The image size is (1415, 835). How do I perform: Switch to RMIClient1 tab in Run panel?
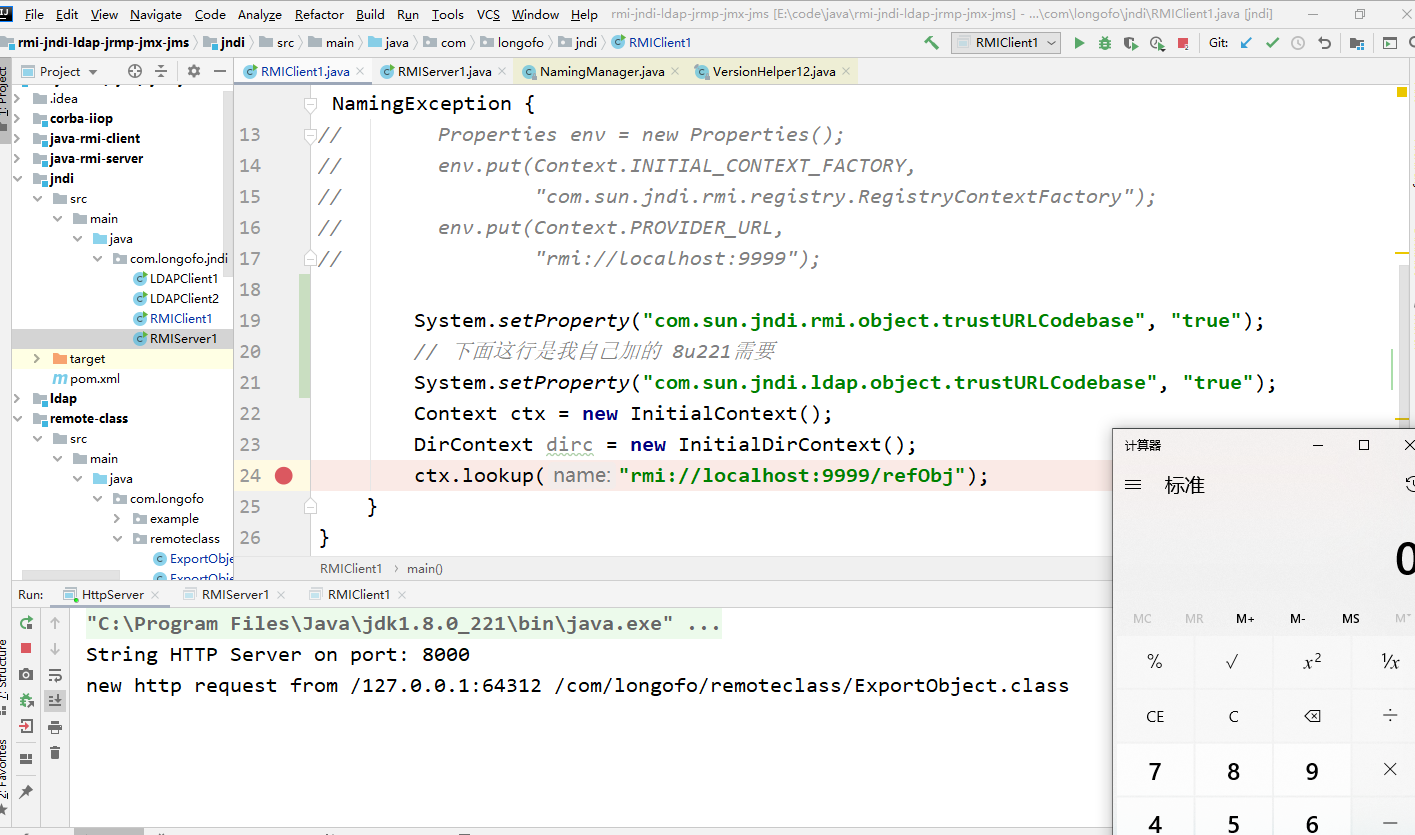coord(358,594)
